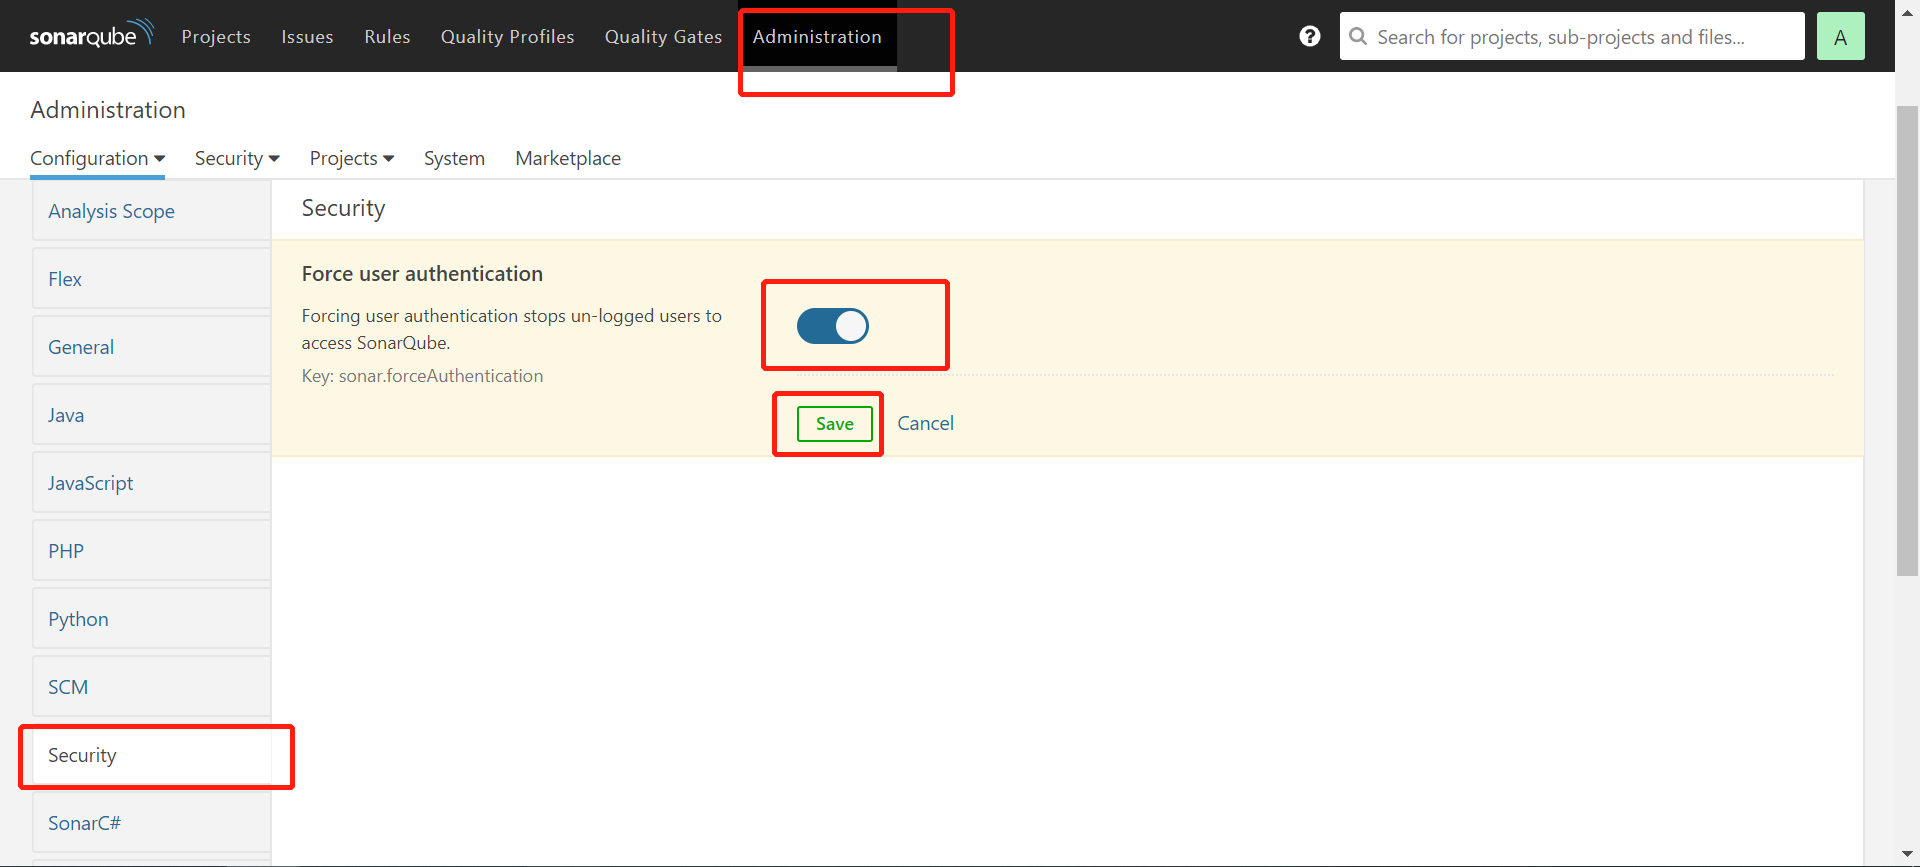The image size is (1920, 867).
Task: Select PHP settings category
Action: pyautogui.click(x=151, y=551)
